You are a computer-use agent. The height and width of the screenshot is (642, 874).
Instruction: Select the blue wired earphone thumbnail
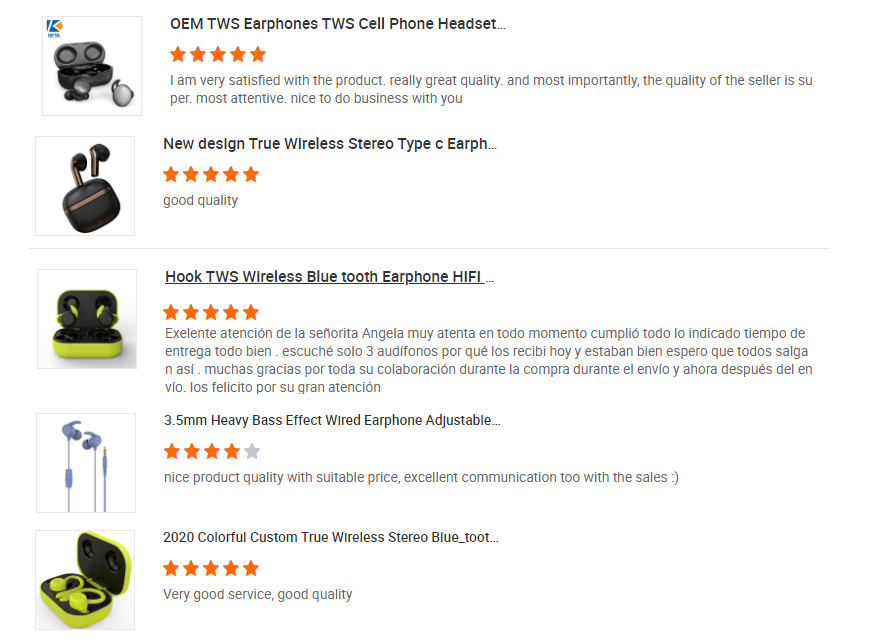(x=86, y=462)
